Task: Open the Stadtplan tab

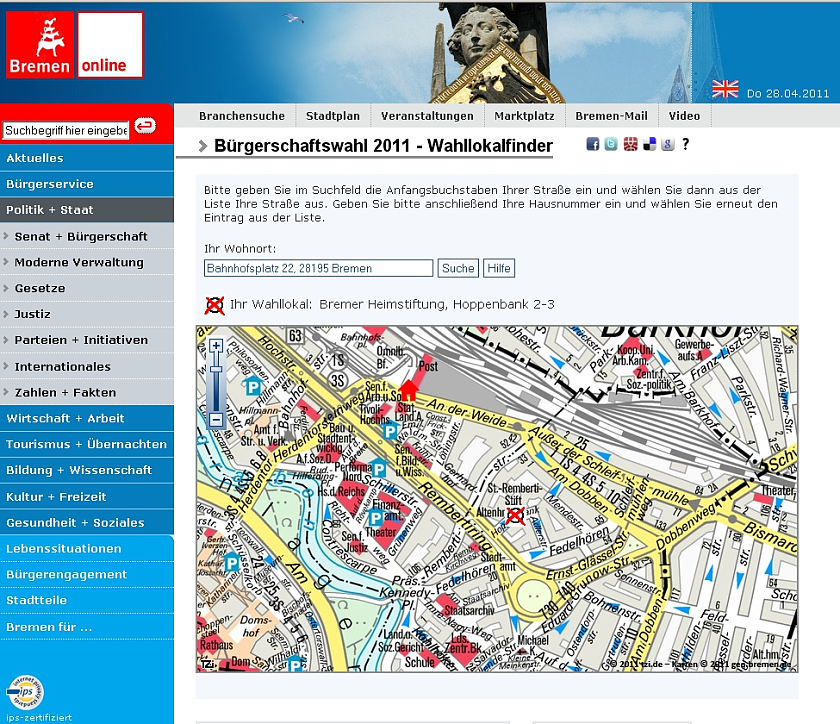Action: 333,116
